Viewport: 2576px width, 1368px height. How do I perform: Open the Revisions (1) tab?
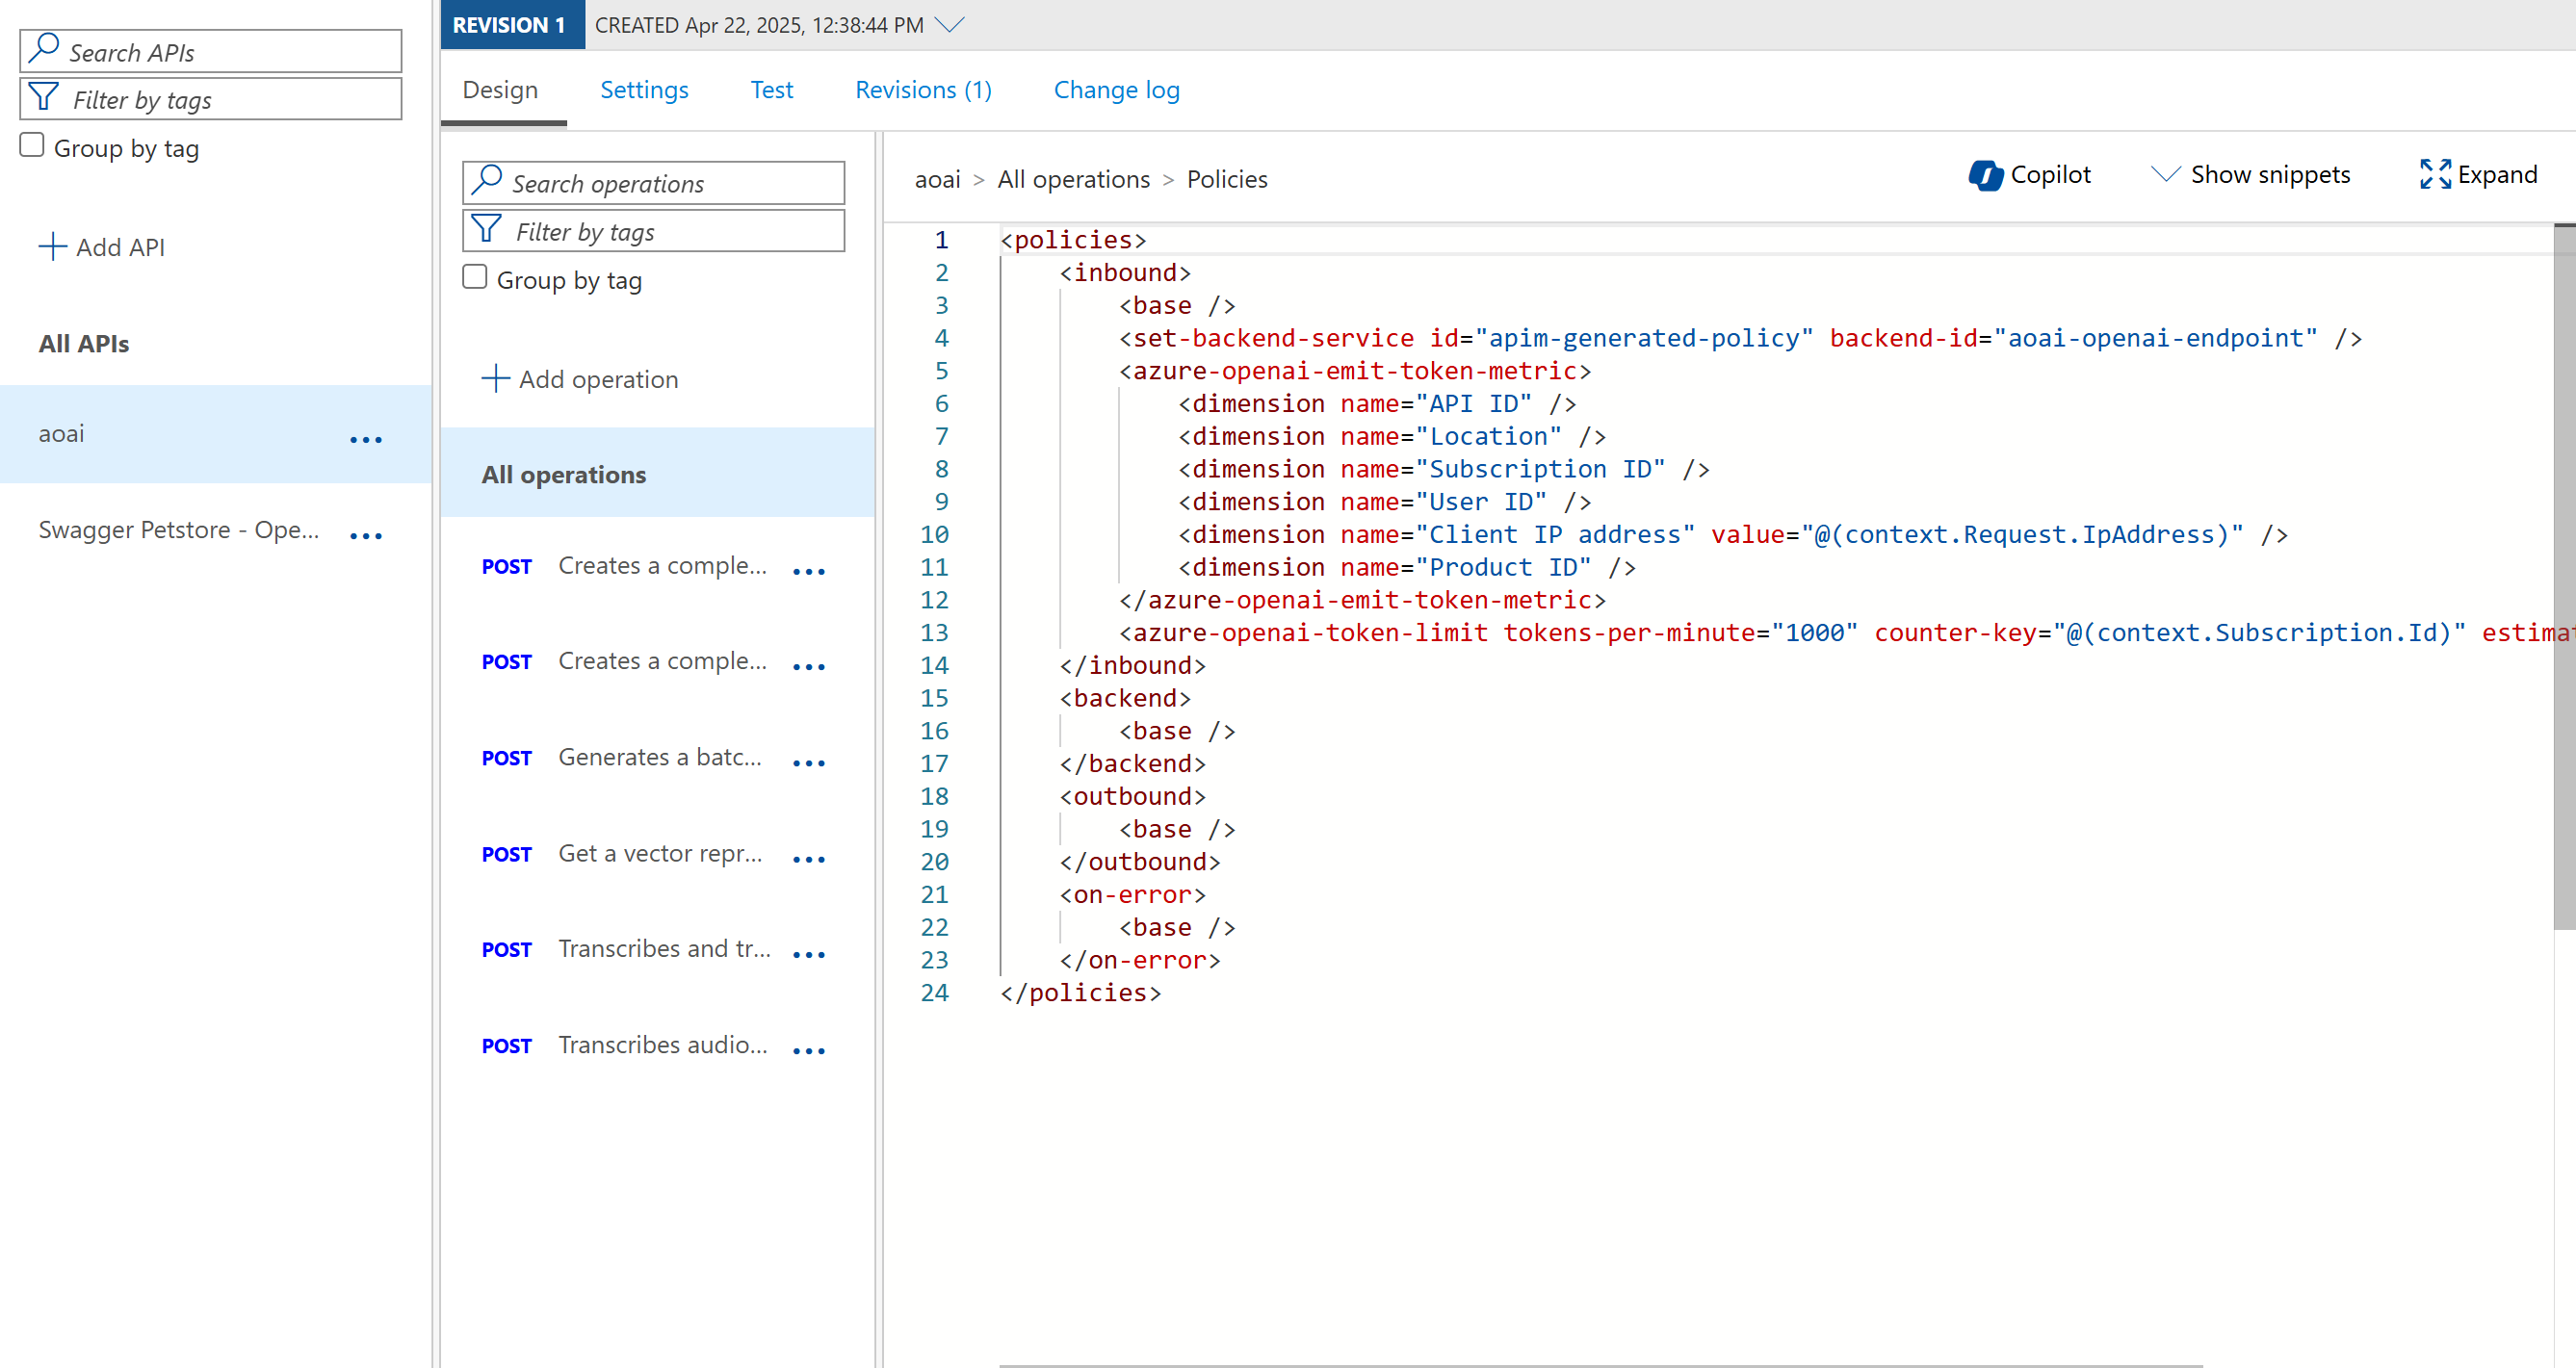[x=923, y=90]
